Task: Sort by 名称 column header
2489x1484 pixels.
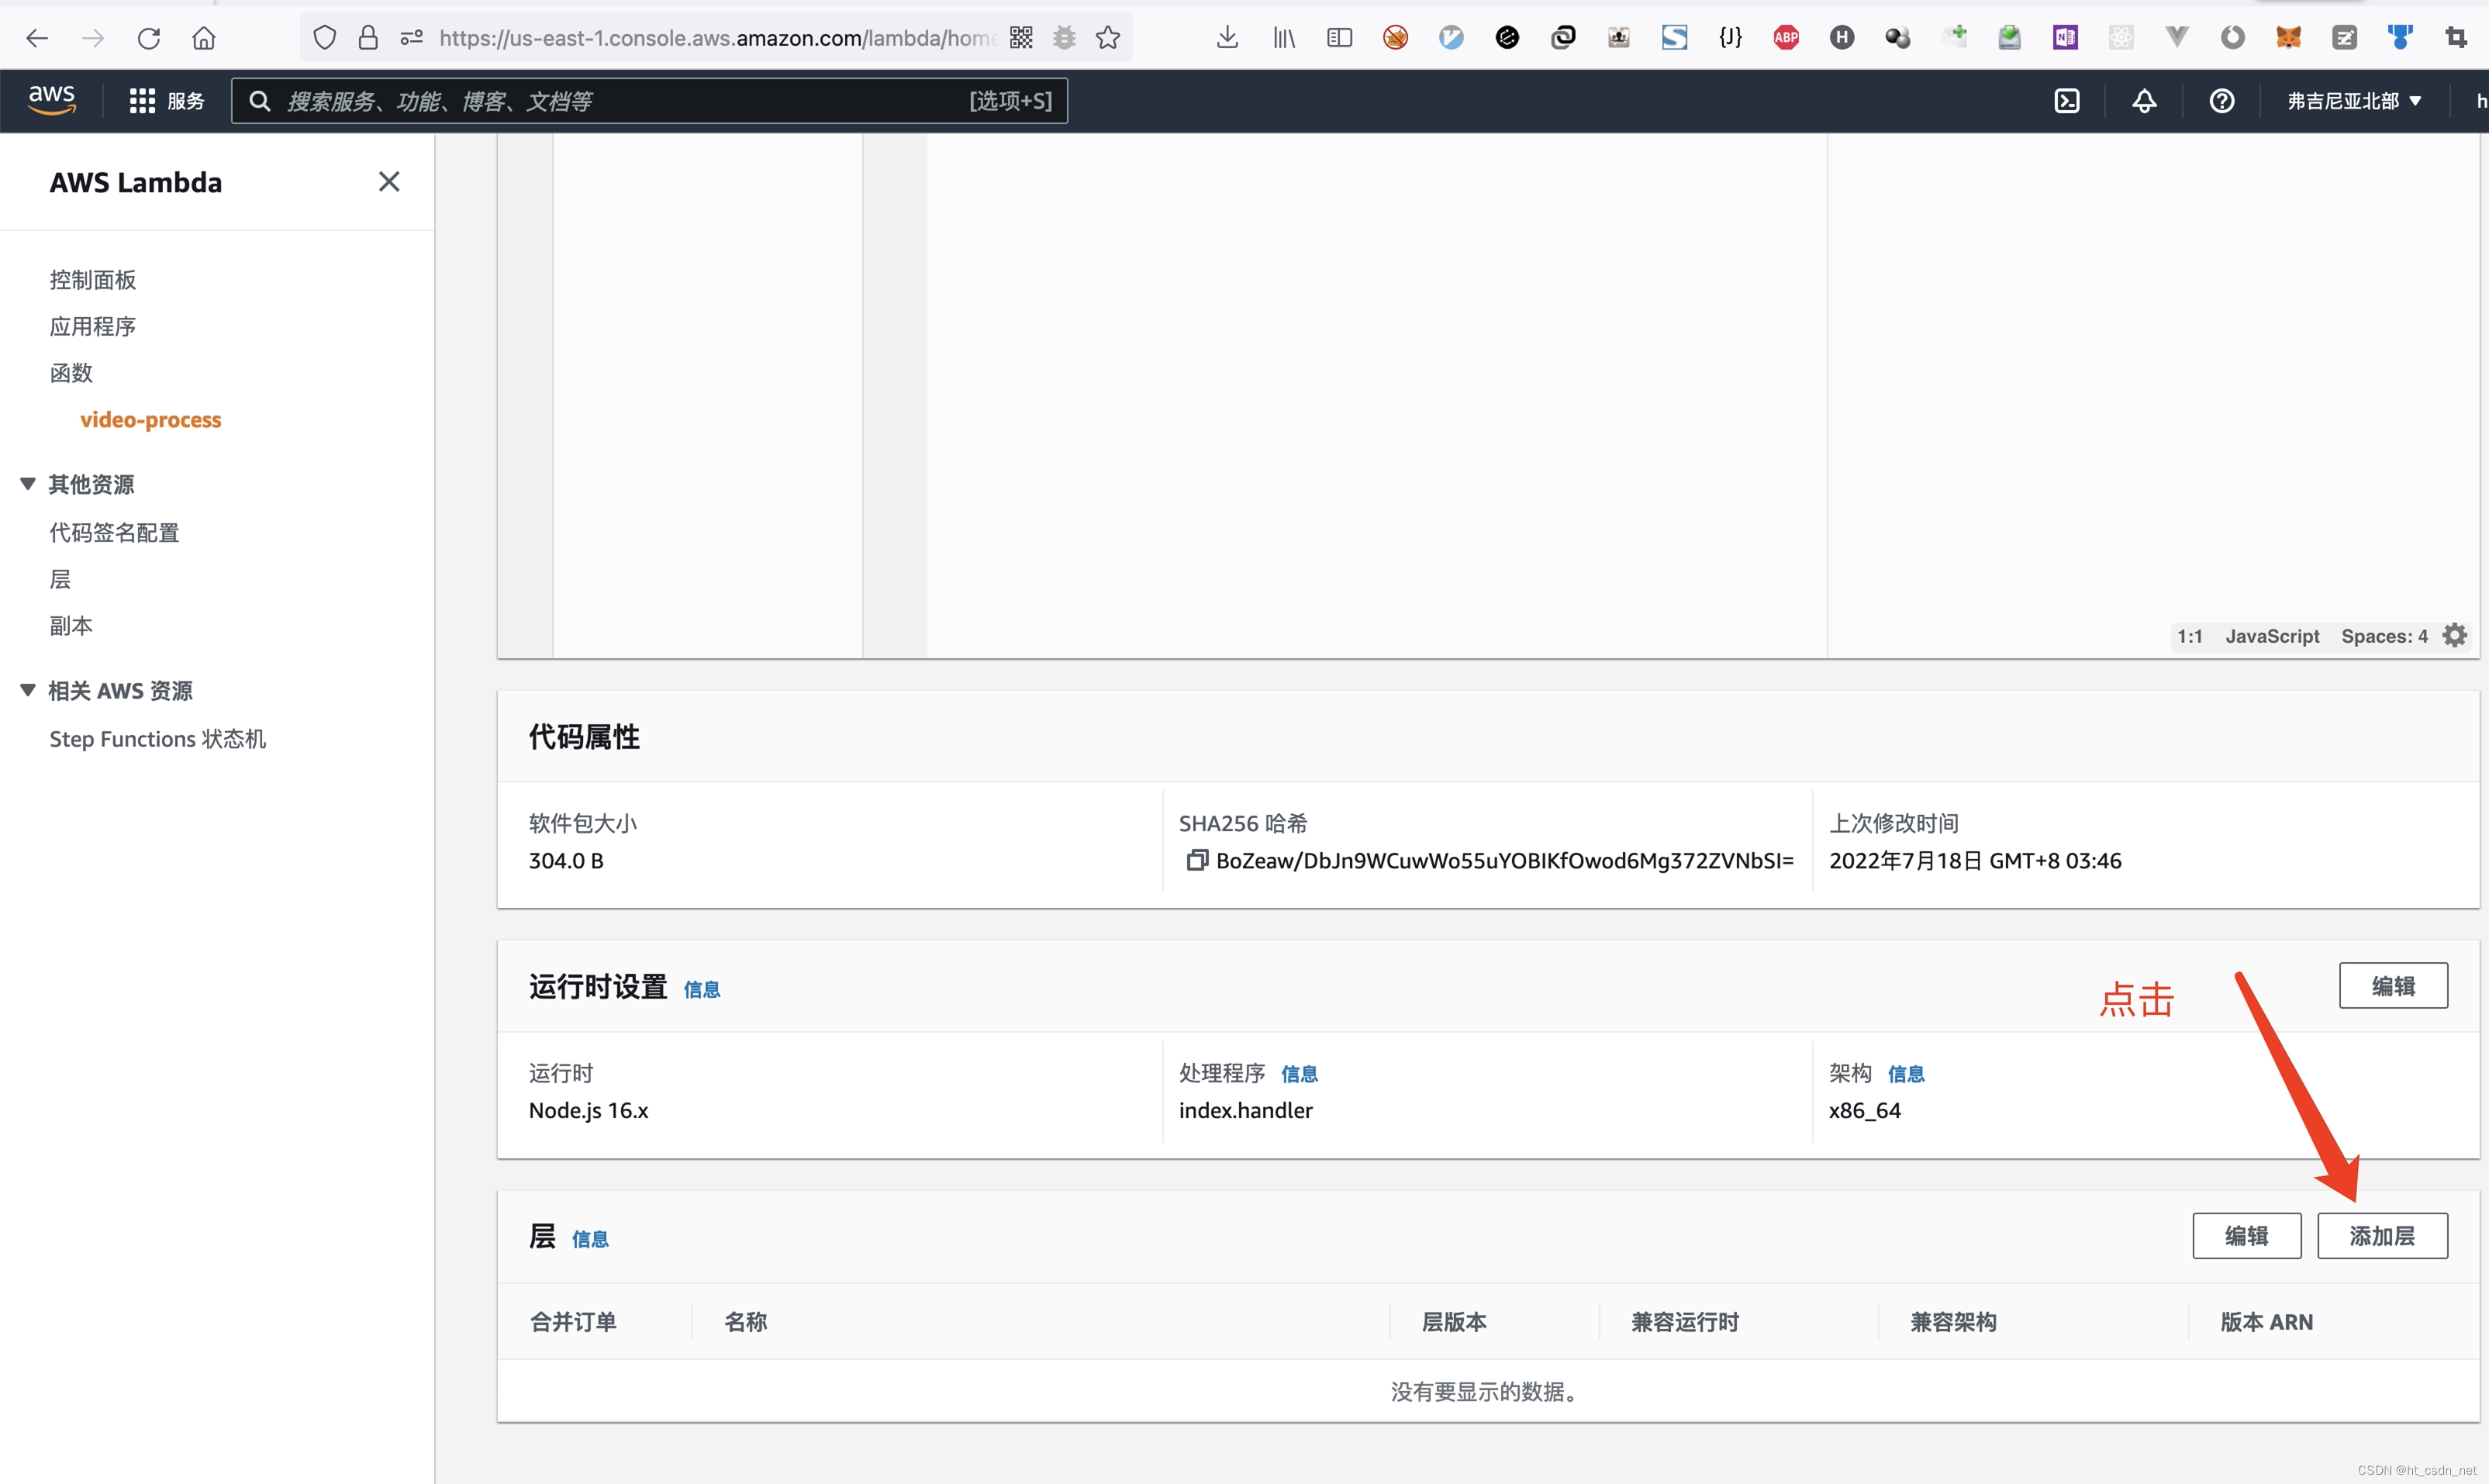Action: 746,1321
